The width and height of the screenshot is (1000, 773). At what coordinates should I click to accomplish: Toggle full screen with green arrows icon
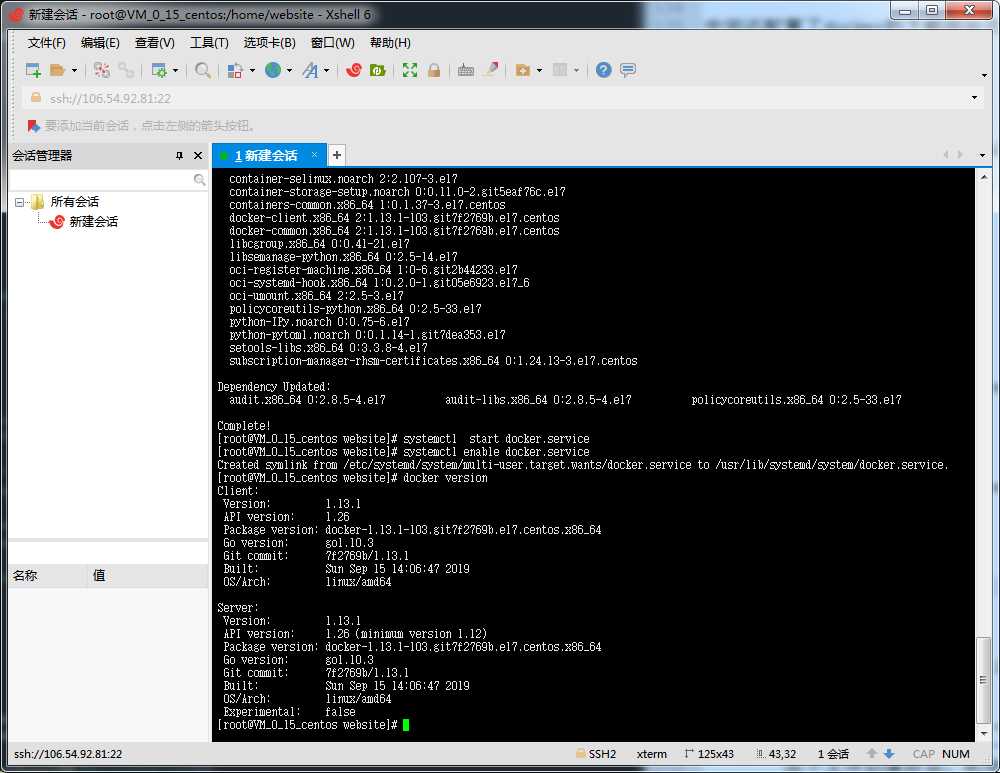coord(410,70)
